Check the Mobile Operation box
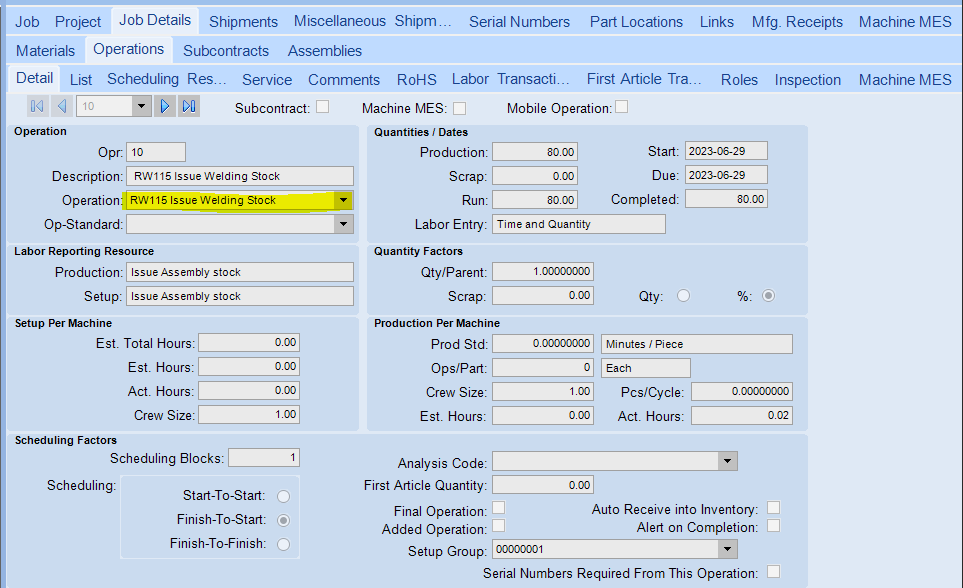The height and width of the screenshot is (588, 963). (622, 107)
